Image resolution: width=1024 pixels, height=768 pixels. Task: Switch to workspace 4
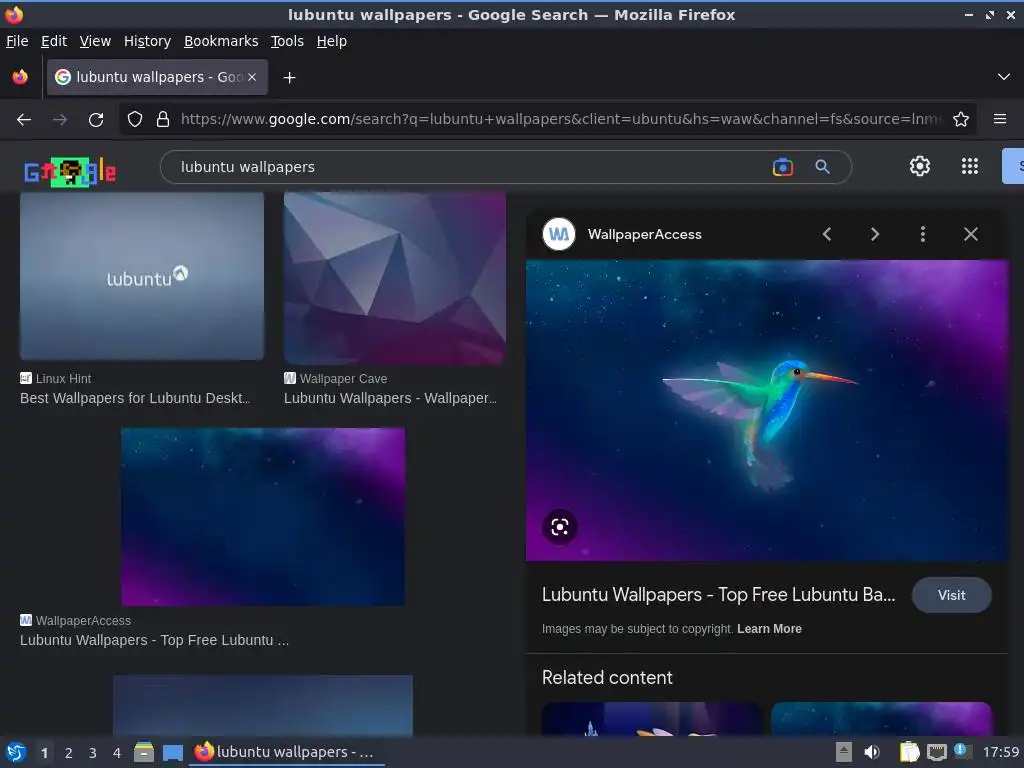[117, 753]
